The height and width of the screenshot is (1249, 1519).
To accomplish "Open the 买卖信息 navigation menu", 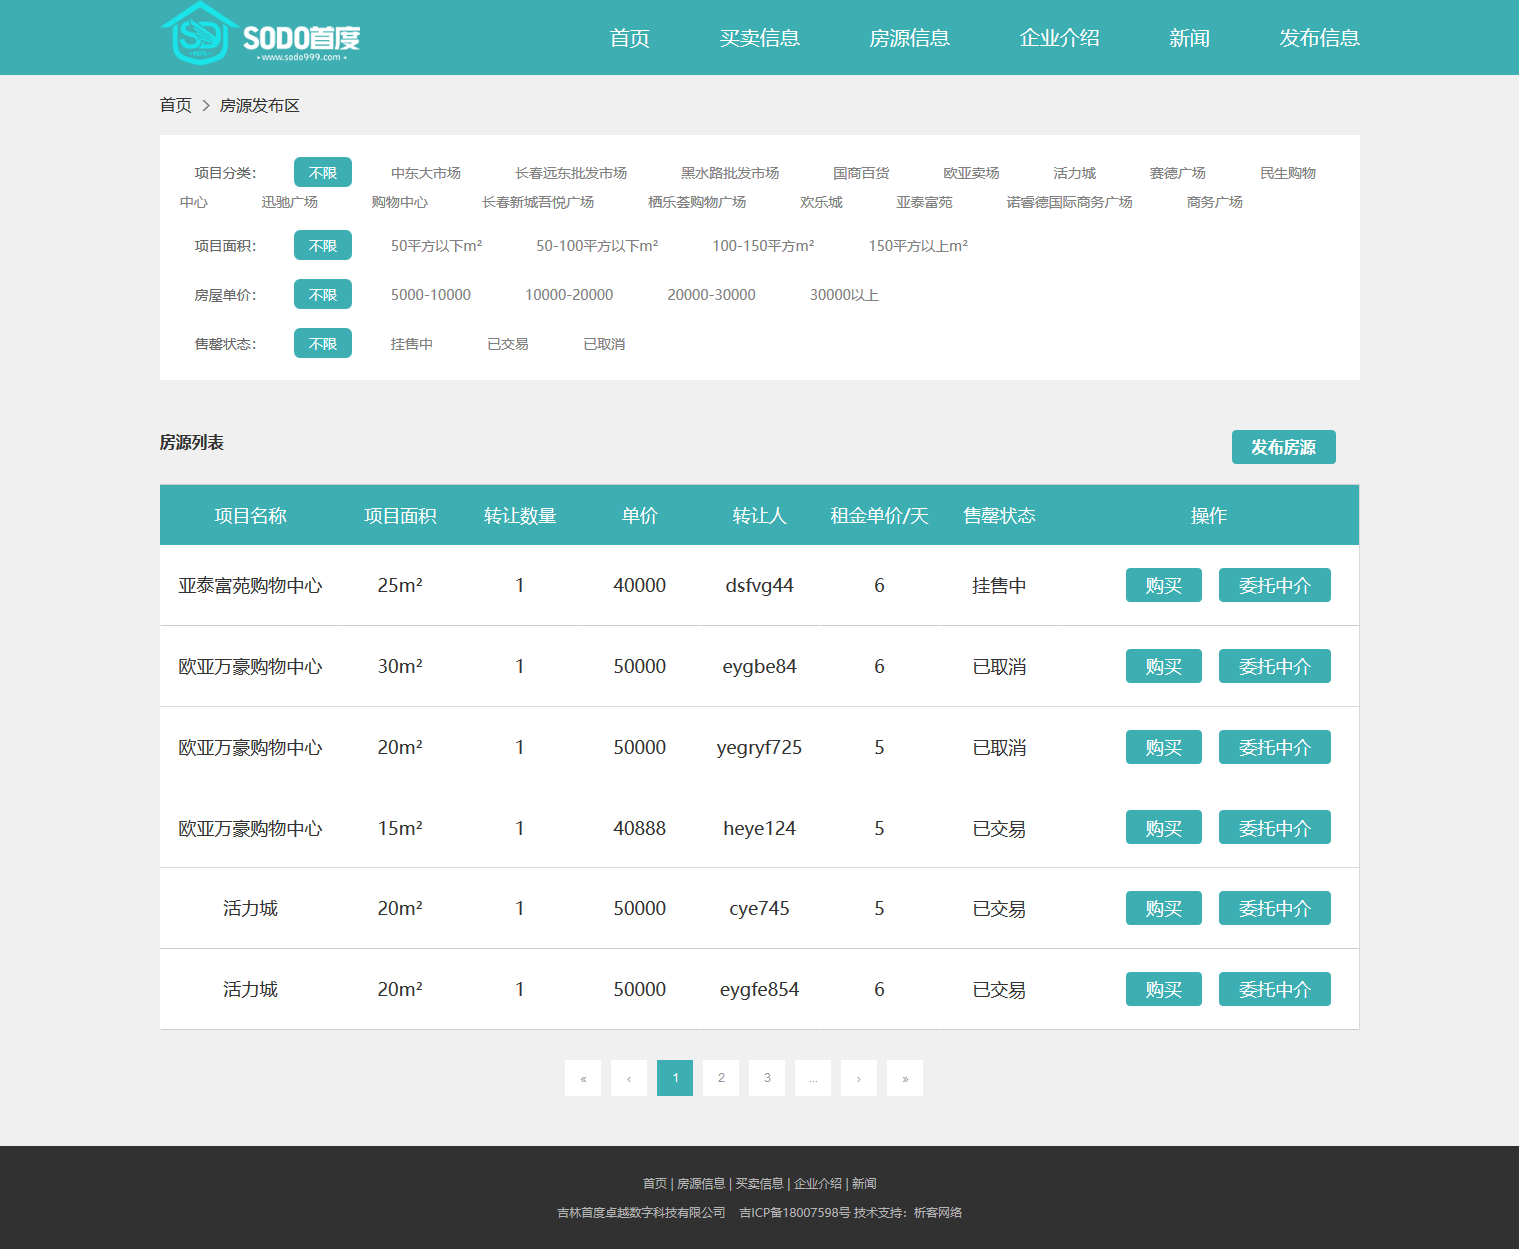I will pyautogui.click(x=759, y=38).
